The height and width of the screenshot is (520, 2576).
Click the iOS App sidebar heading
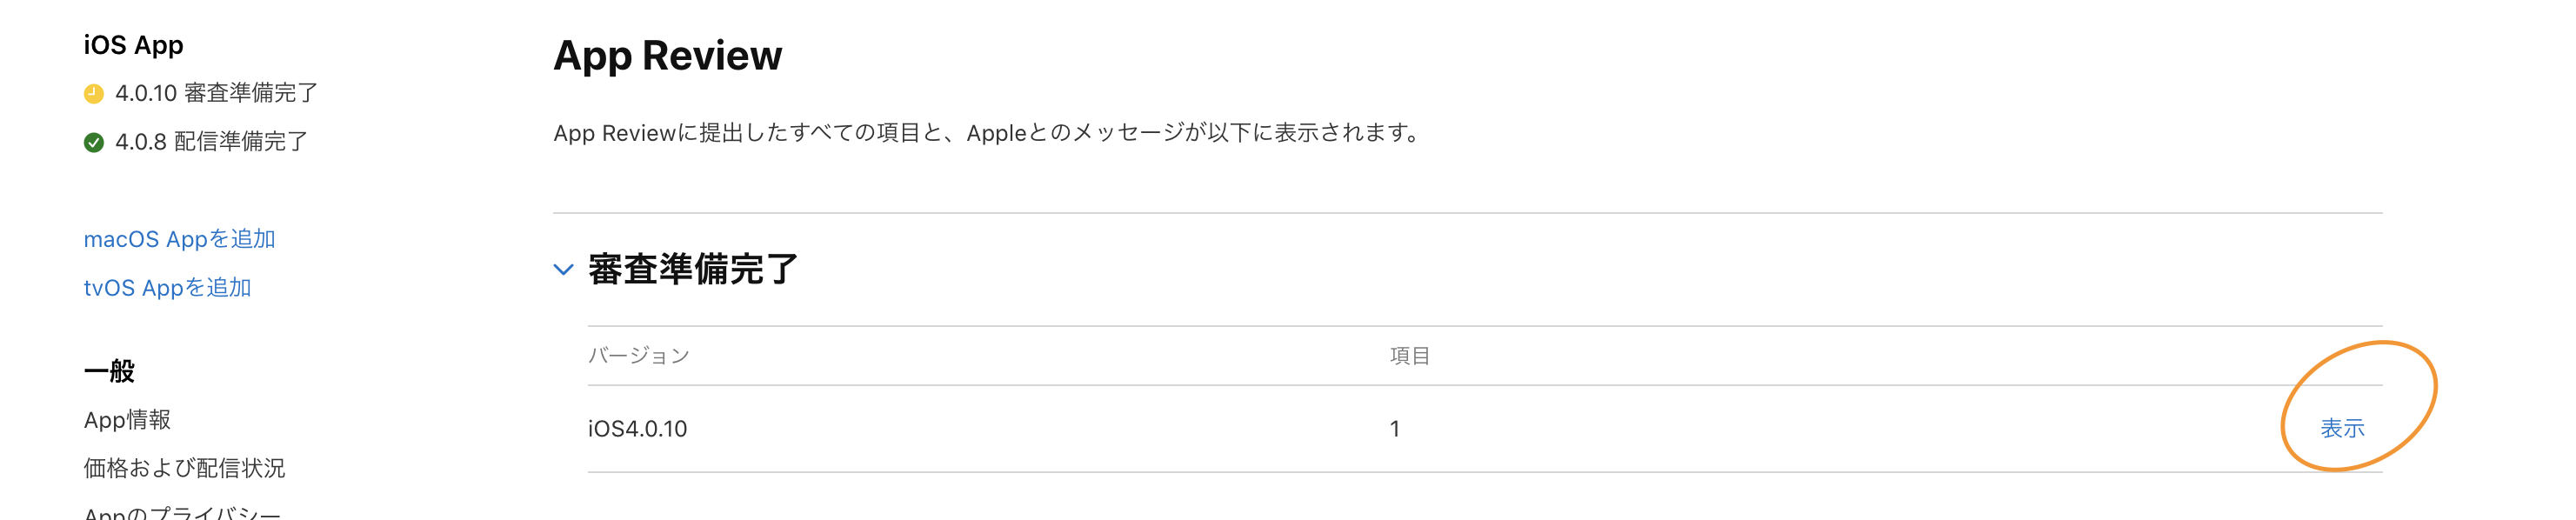(x=133, y=44)
